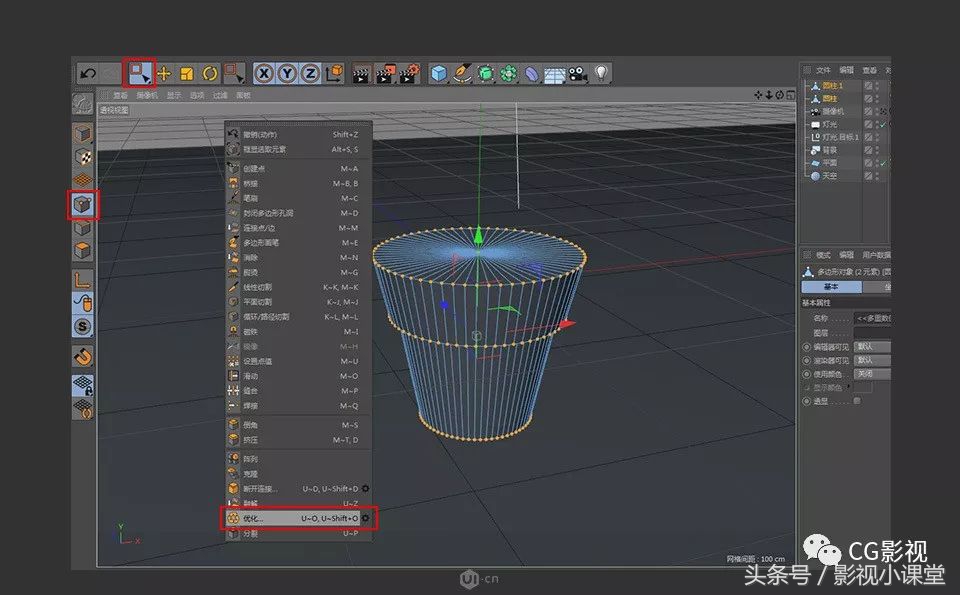This screenshot has height=595, width=960.
Task: Open the 使用颜色 dropdown showing 关闭
Action: pos(871,372)
